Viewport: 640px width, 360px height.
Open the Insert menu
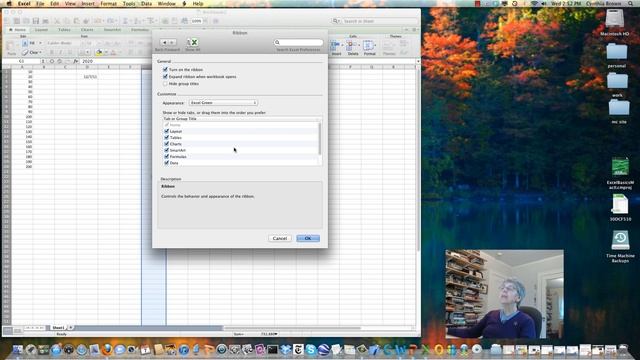tap(88, 4)
